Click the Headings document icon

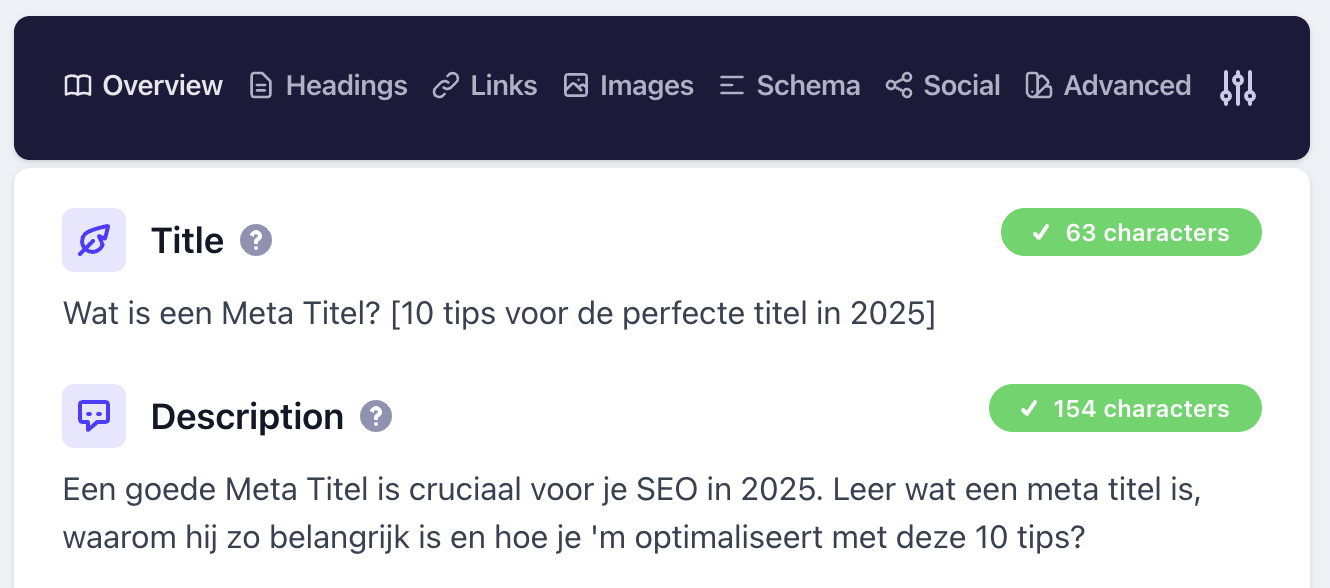click(260, 86)
